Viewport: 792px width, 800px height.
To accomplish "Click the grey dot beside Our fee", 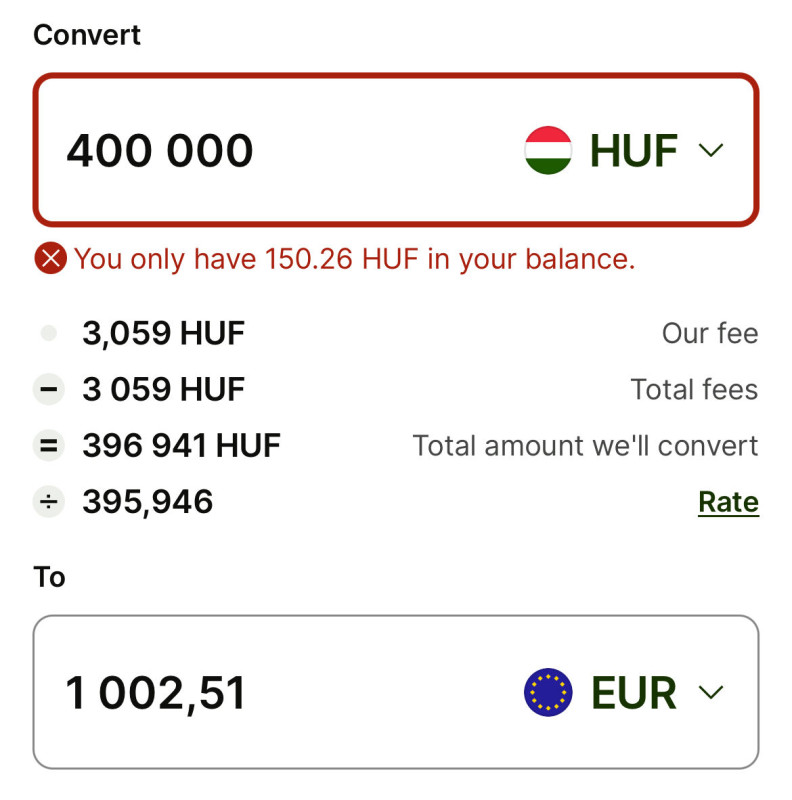I will point(48,333).
